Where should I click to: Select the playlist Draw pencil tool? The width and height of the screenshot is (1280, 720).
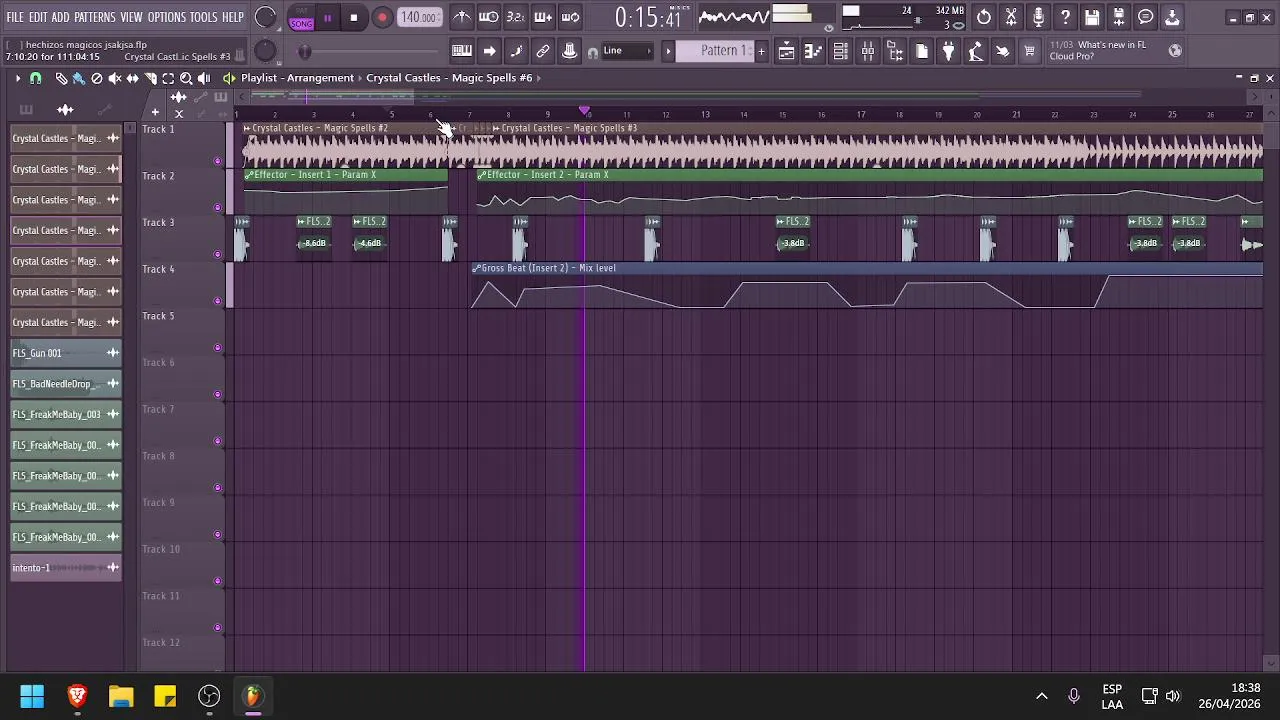61,78
